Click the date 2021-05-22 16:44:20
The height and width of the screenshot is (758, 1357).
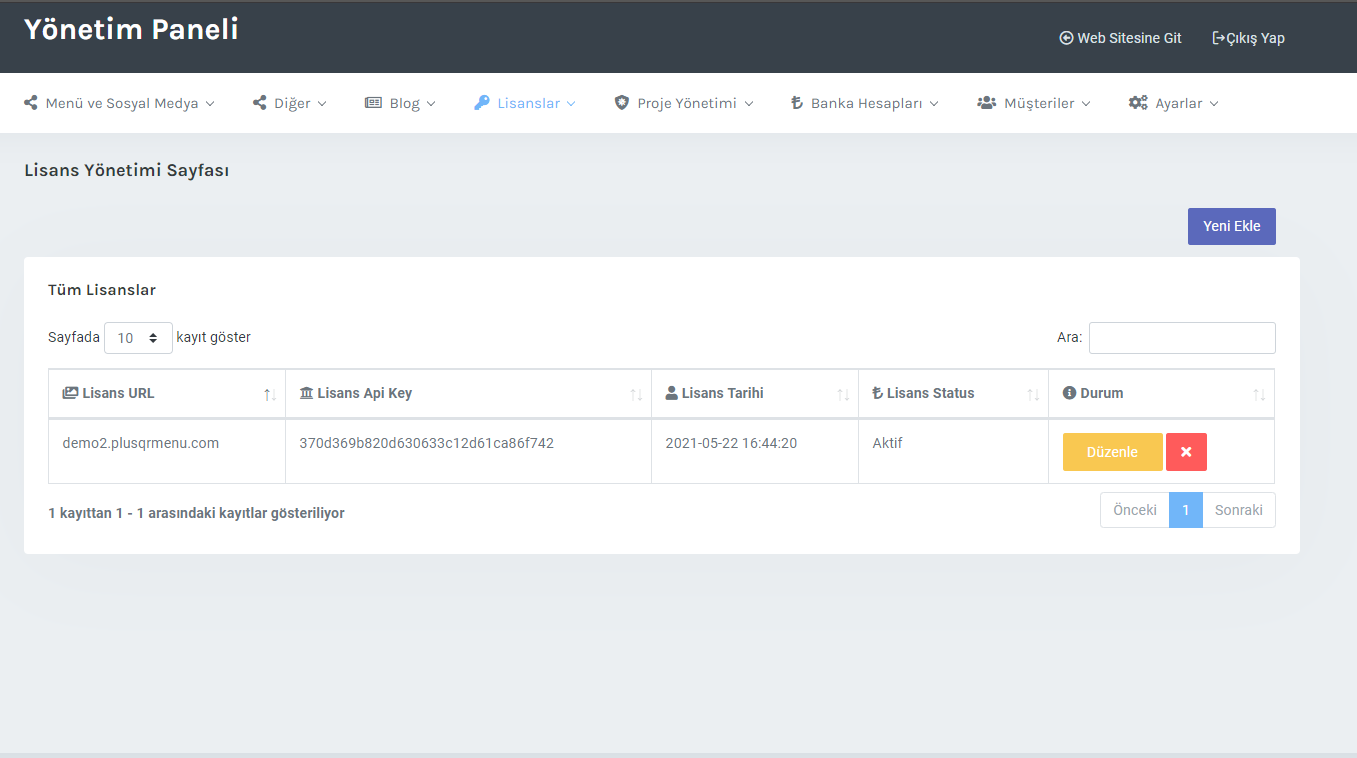731,443
